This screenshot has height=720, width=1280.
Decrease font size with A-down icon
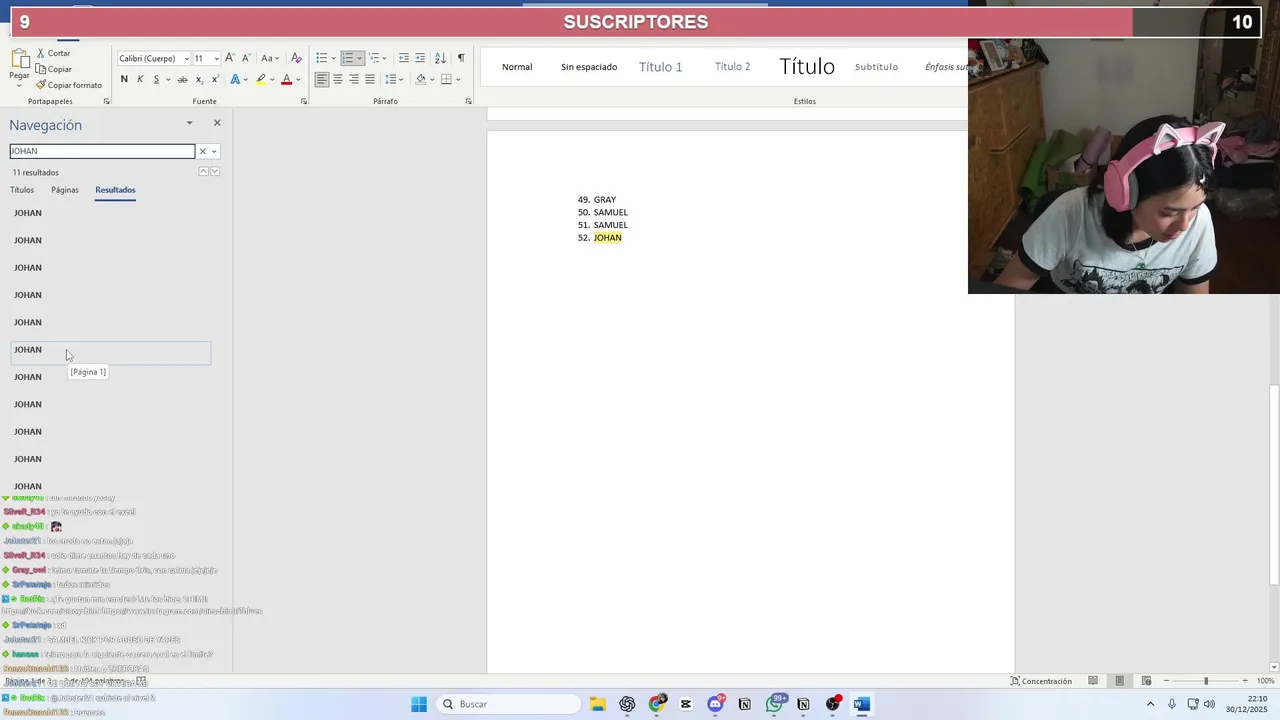pyautogui.click(x=246, y=58)
